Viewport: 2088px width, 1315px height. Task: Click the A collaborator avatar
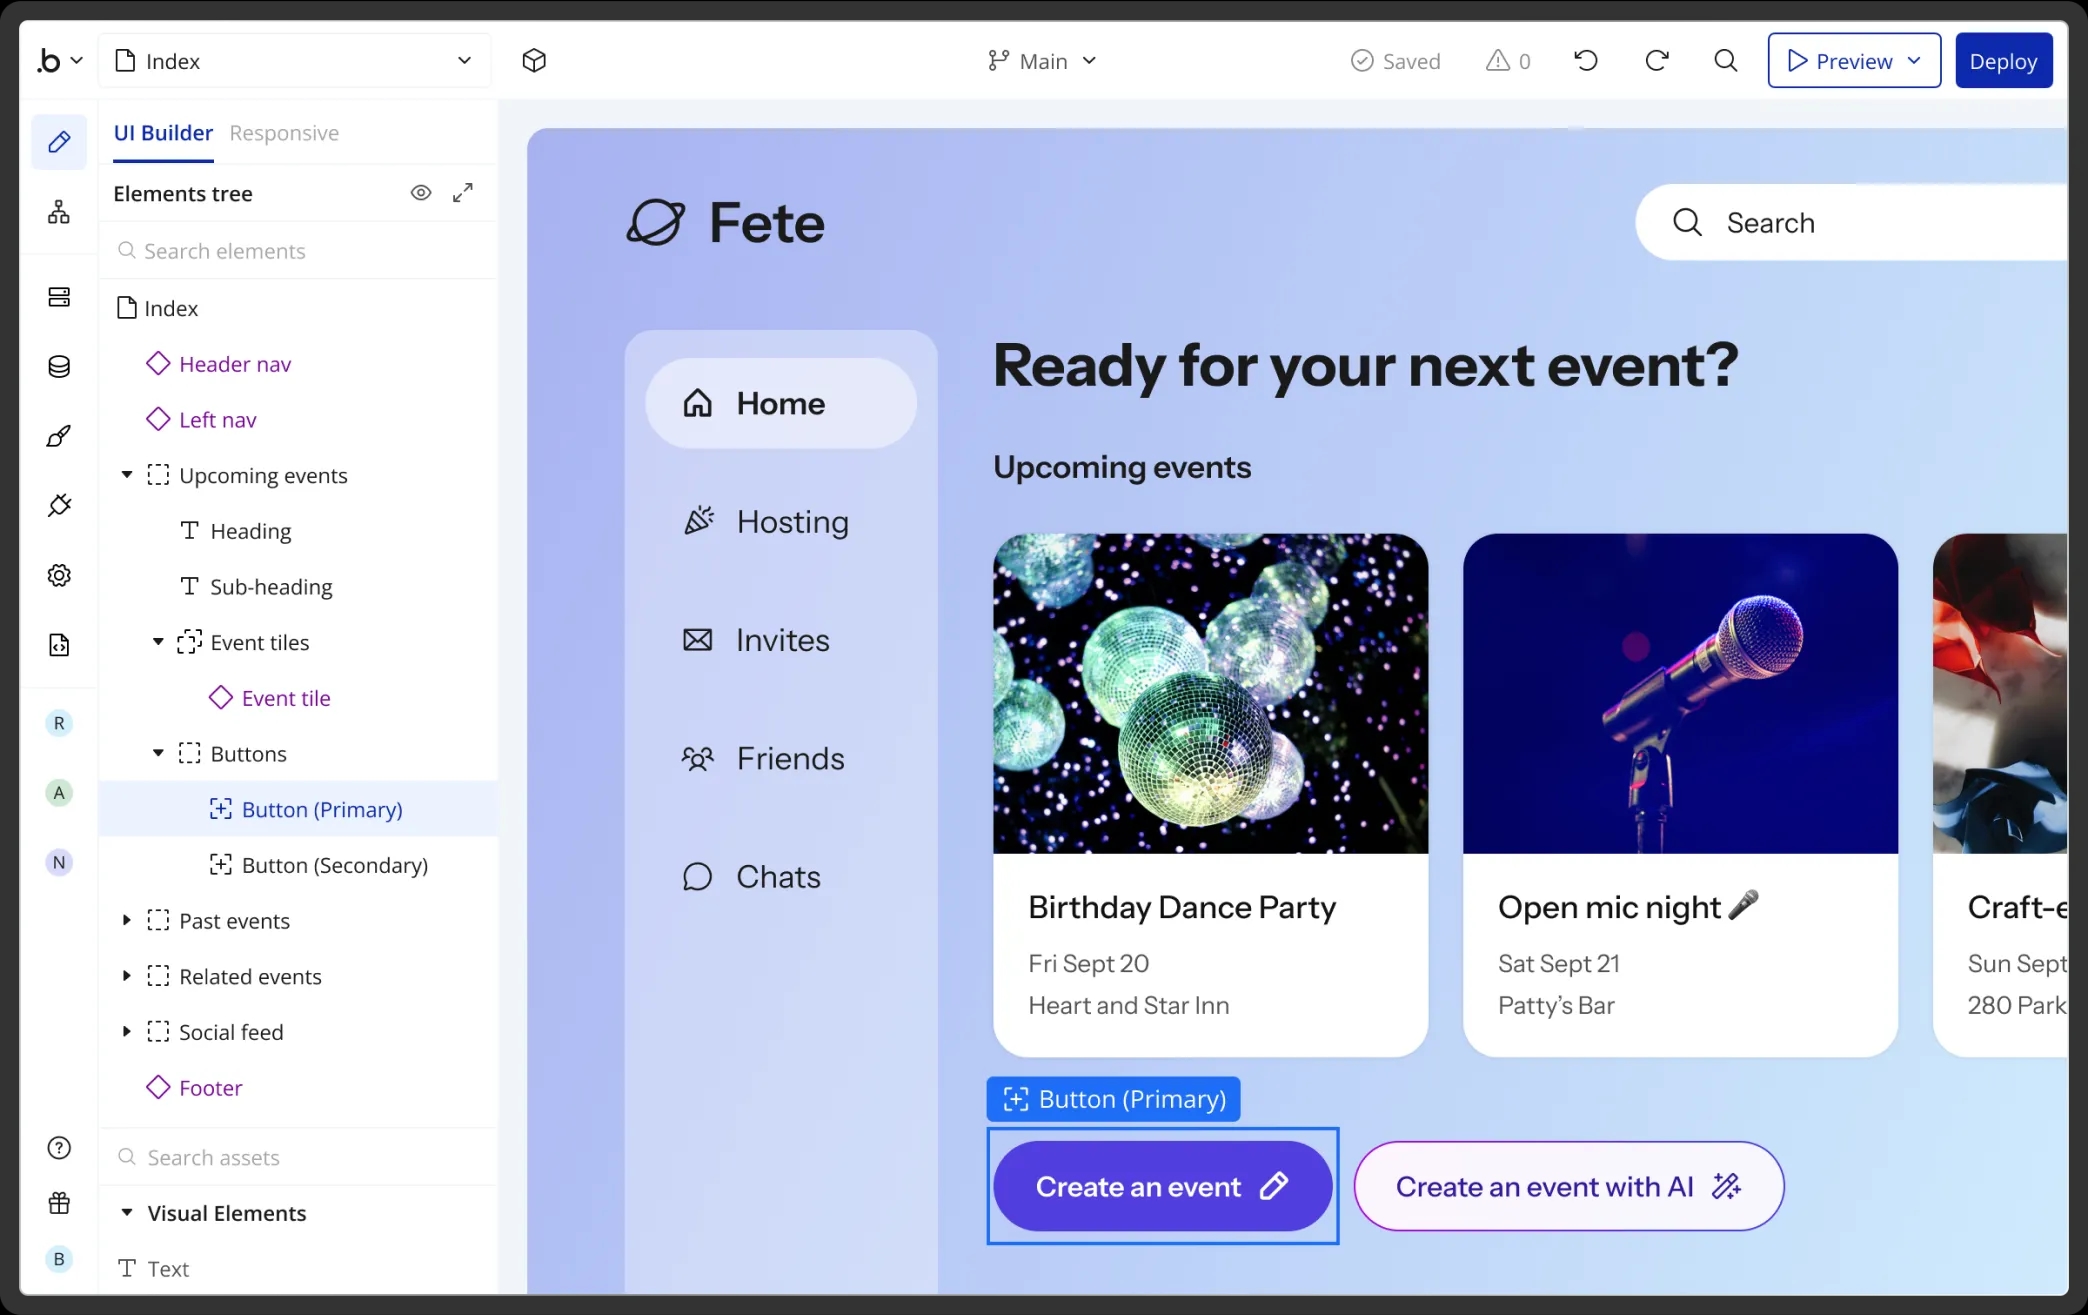point(59,793)
